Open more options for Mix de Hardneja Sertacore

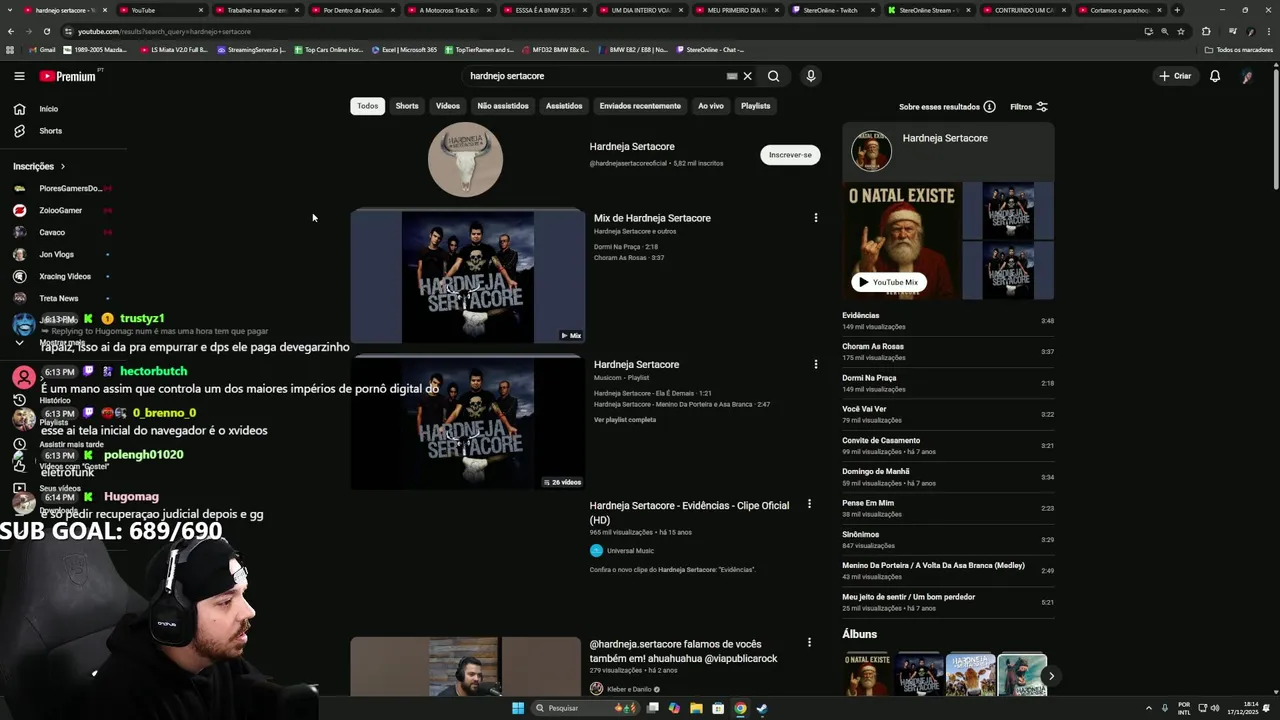coord(815,218)
